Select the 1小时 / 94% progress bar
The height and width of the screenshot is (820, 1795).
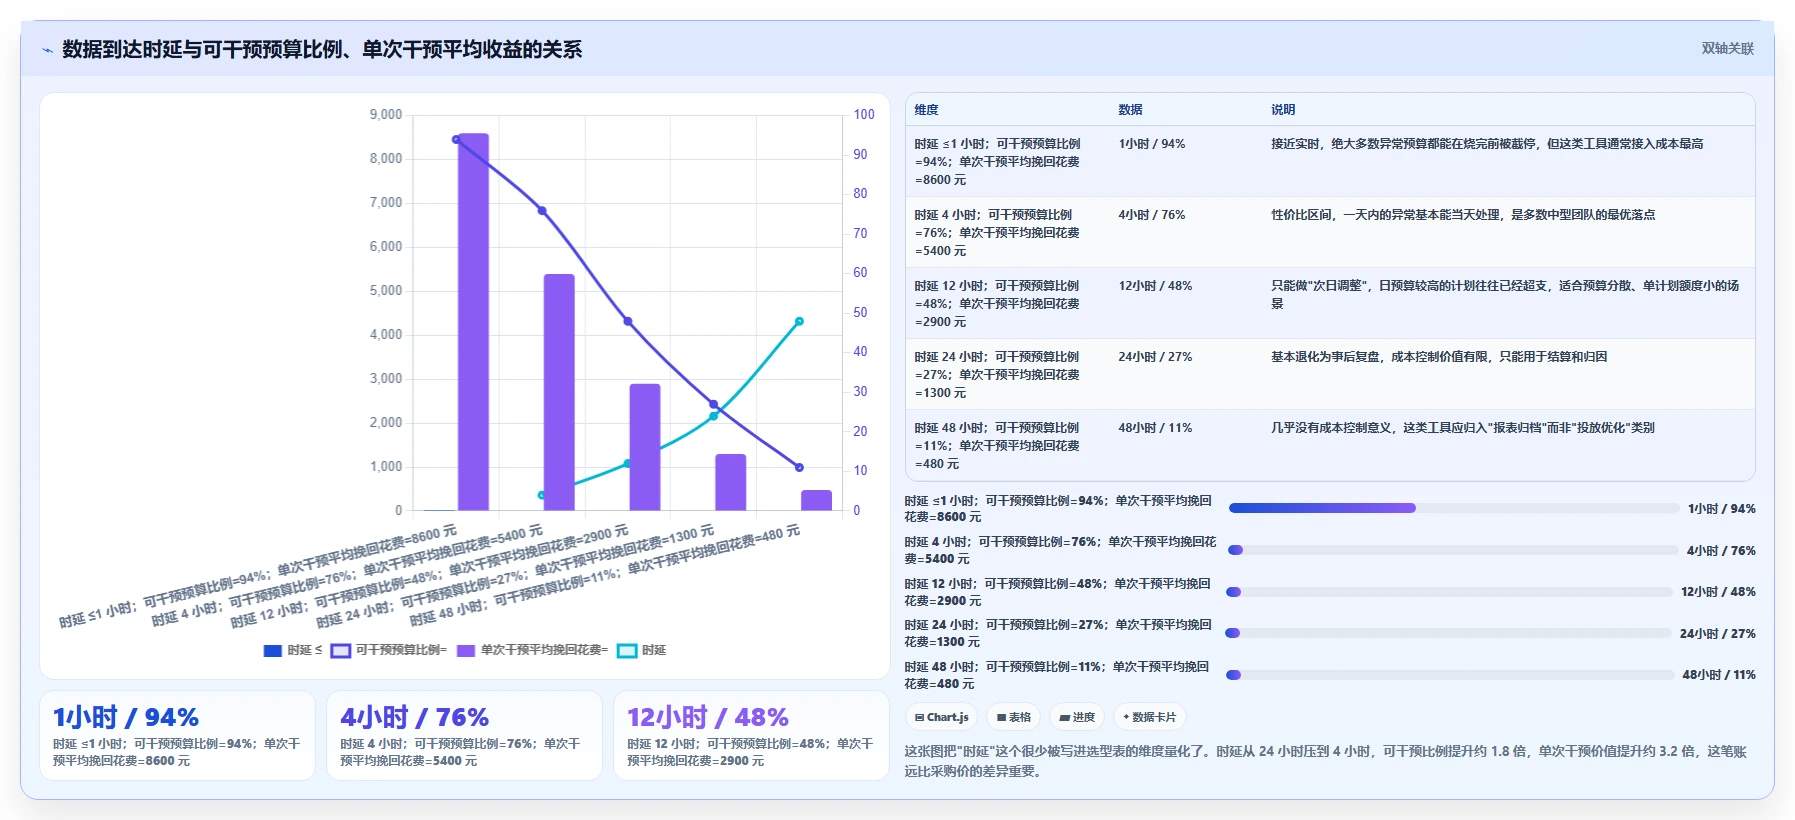coord(1453,508)
